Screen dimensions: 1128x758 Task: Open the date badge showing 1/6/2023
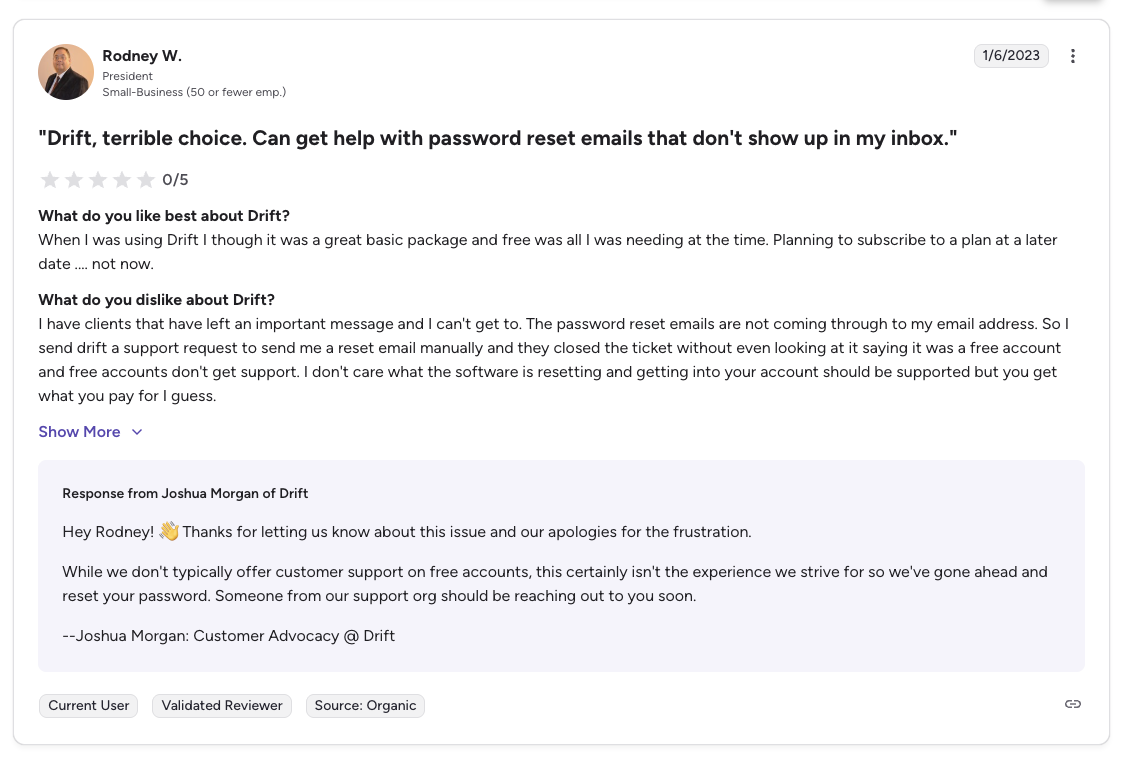point(1011,56)
